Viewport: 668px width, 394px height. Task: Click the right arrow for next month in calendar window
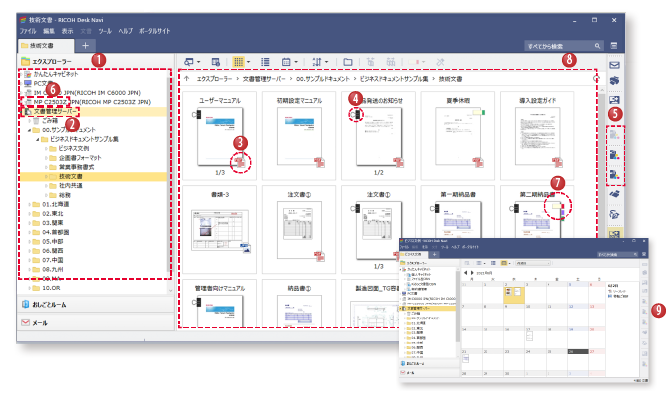(472, 273)
